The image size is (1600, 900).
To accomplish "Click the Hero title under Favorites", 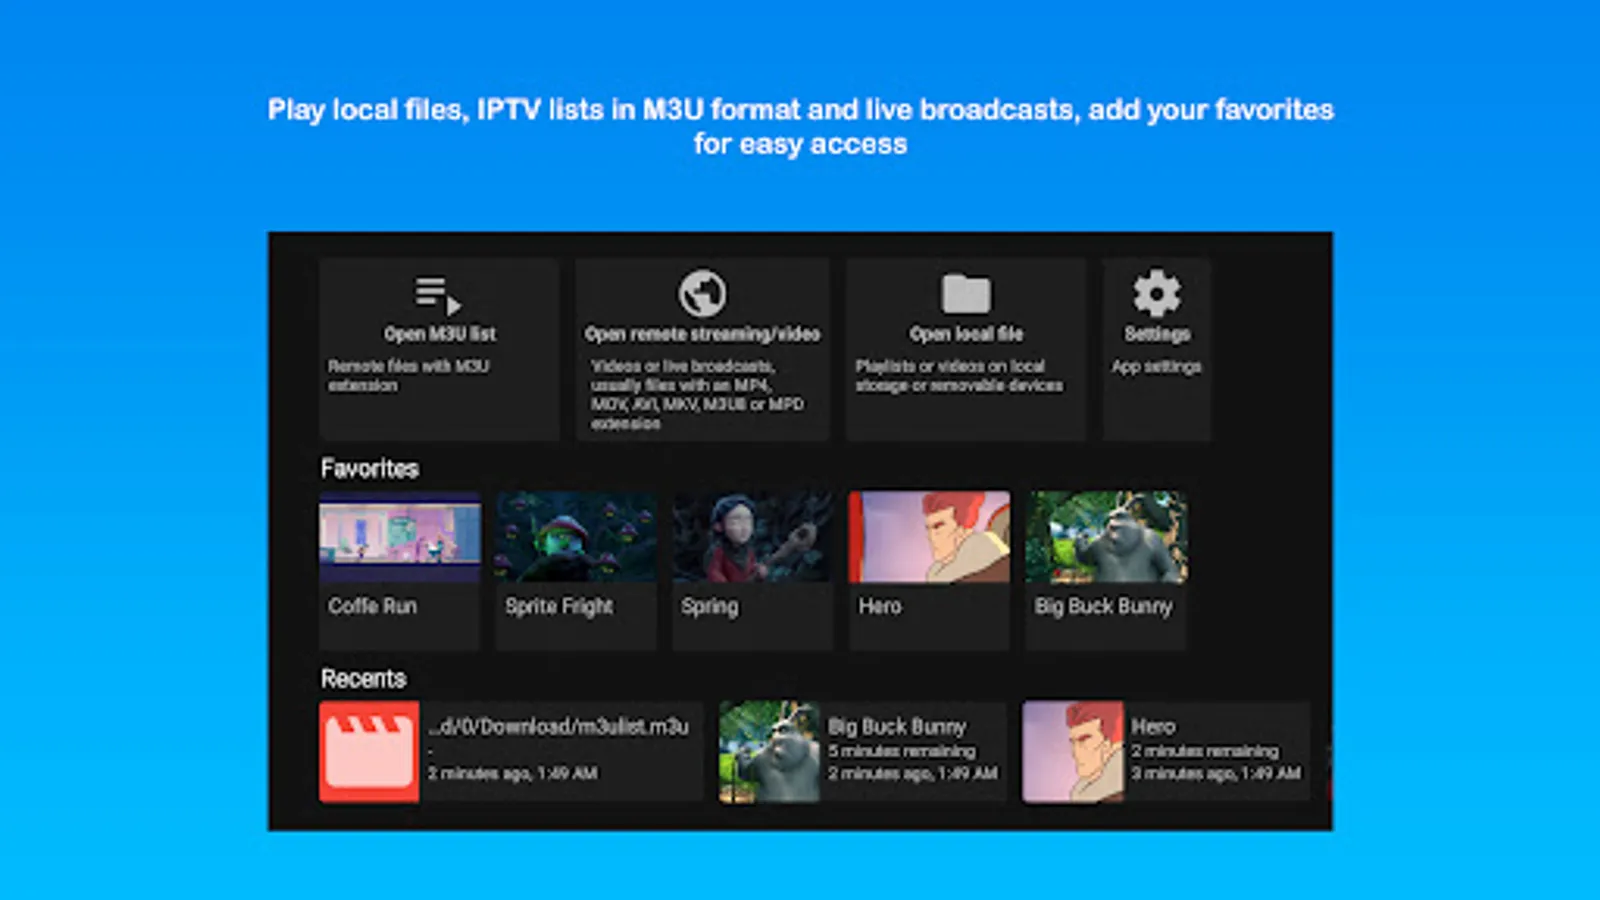I will point(880,606).
